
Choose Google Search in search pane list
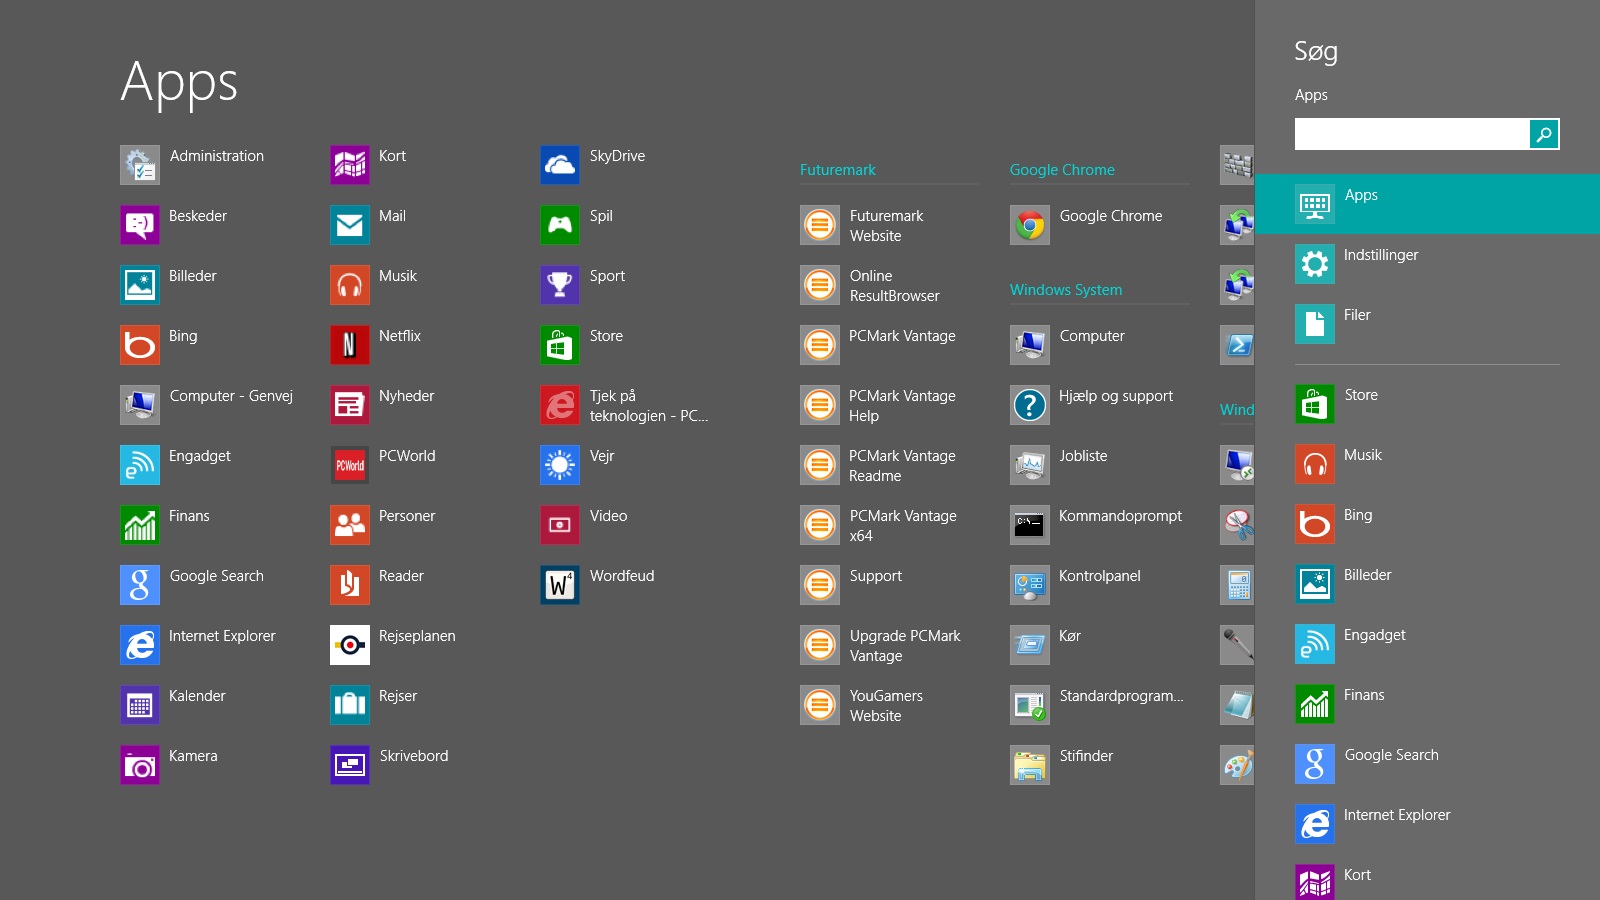pyautogui.click(x=1390, y=756)
